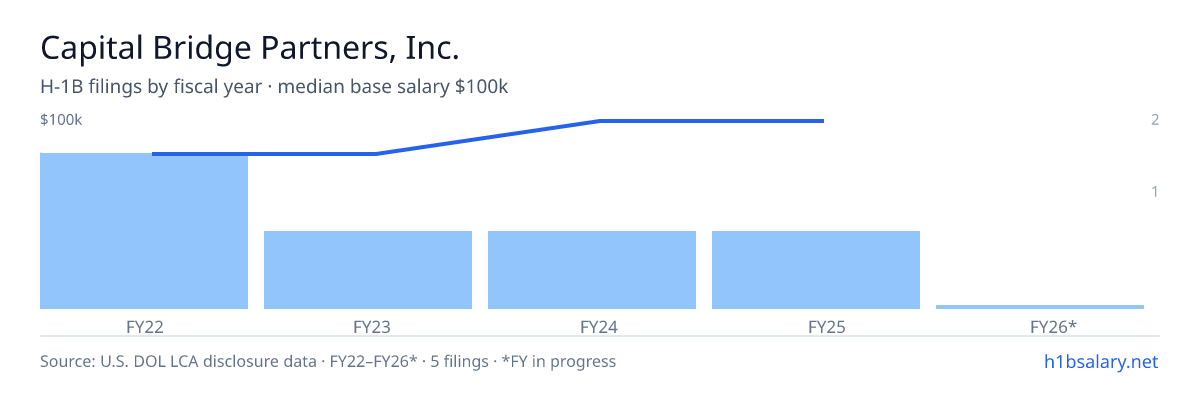This screenshot has width=1200, height=400.
Task: Click the Capital Bridge Partners, Inc. title
Action: [250, 49]
